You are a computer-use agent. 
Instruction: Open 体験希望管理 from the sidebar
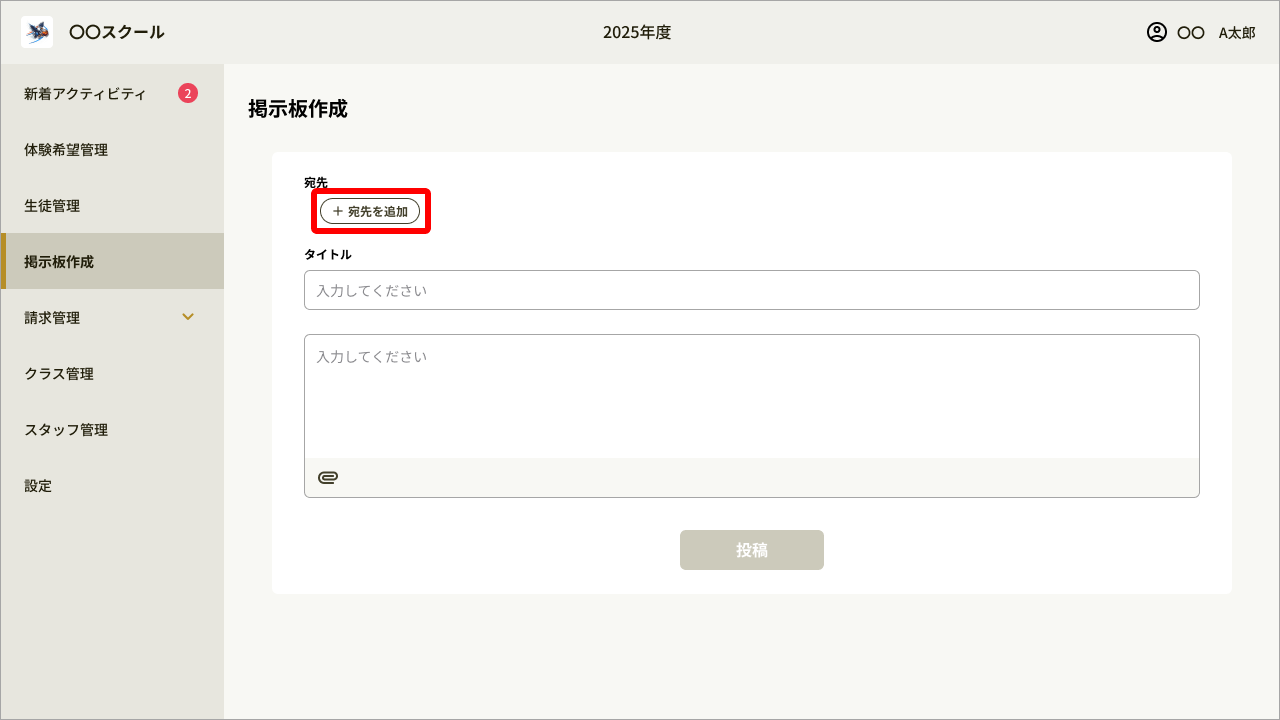(x=65, y=149)
